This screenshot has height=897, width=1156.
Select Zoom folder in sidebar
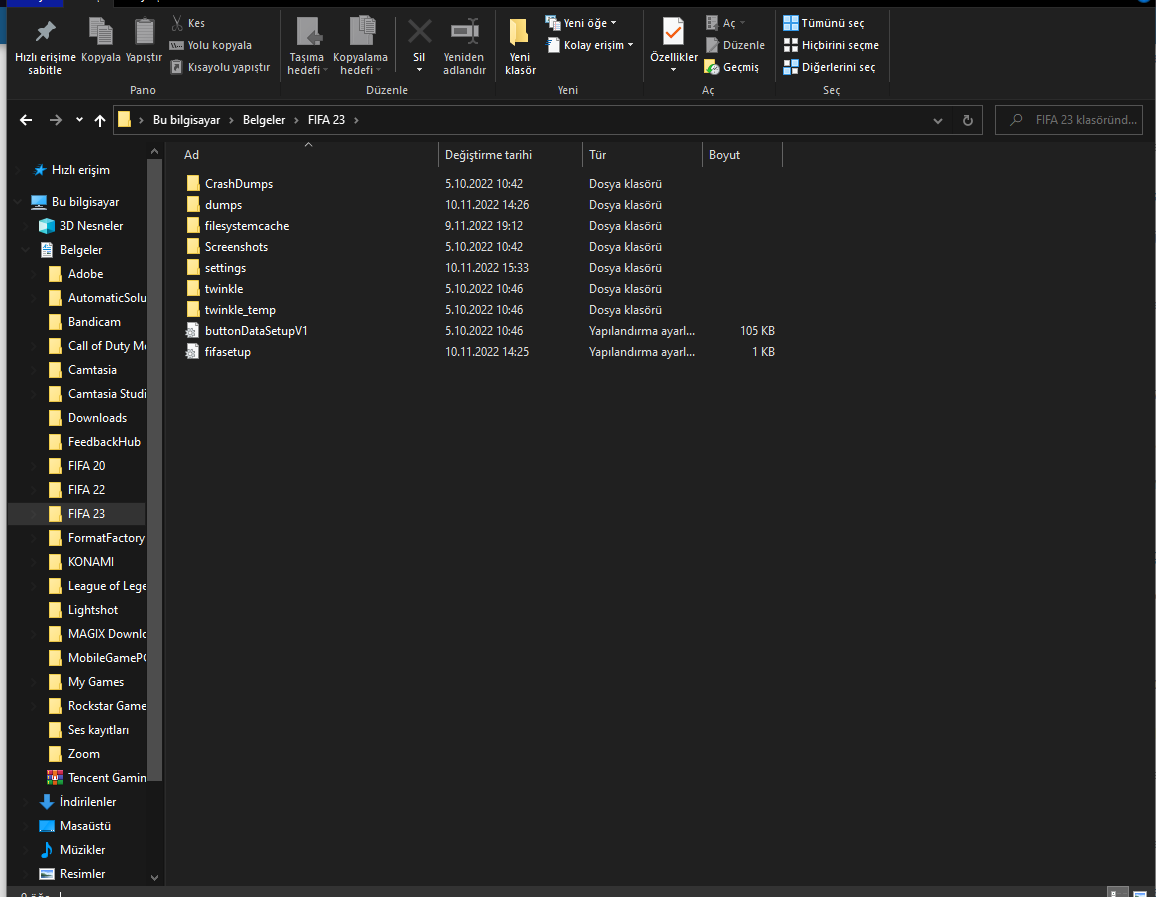83,753
